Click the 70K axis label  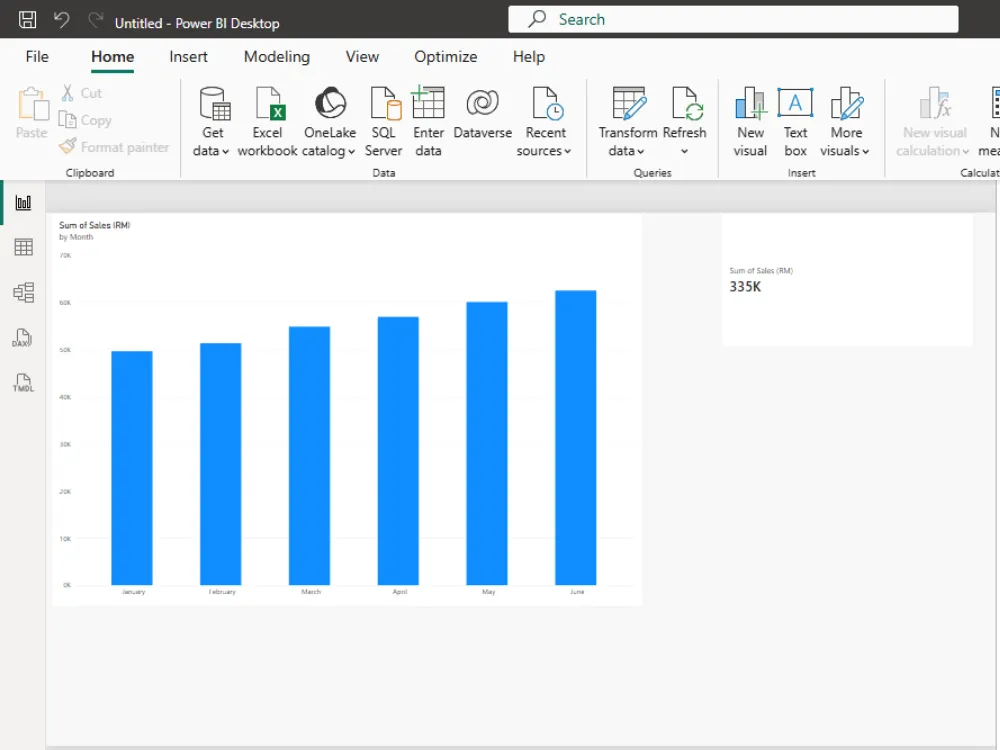point(65,256)
